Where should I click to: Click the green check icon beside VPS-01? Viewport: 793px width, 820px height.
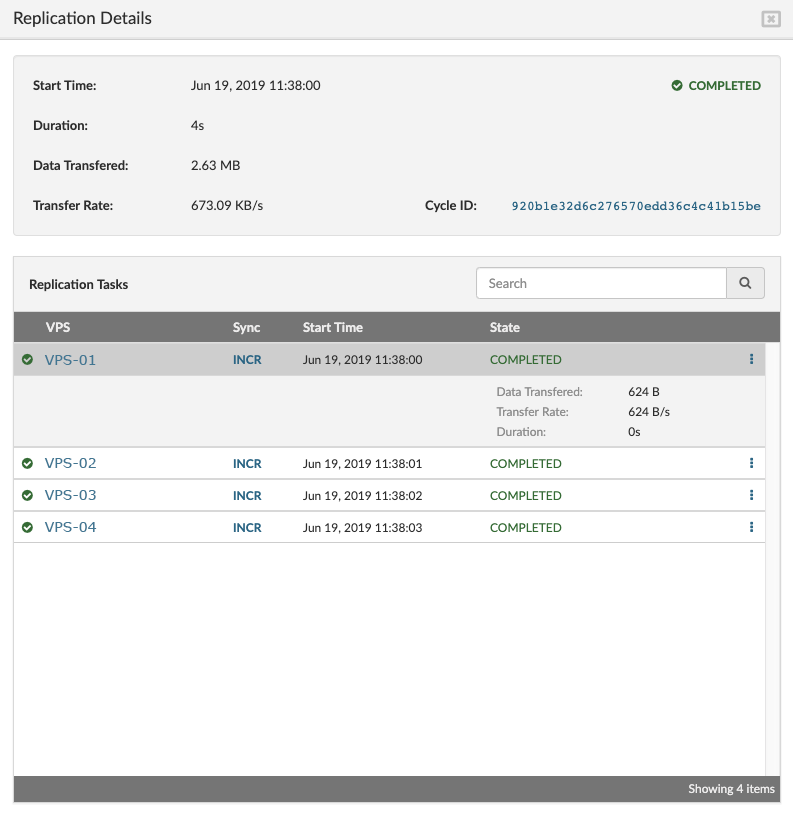(27, 359)
